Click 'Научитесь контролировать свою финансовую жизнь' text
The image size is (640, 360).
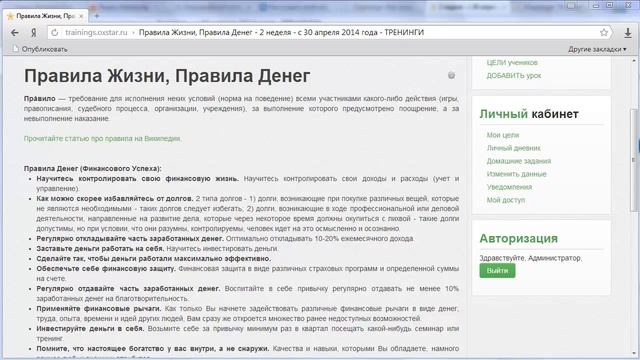pyautogui.click(x=138, y=179)
